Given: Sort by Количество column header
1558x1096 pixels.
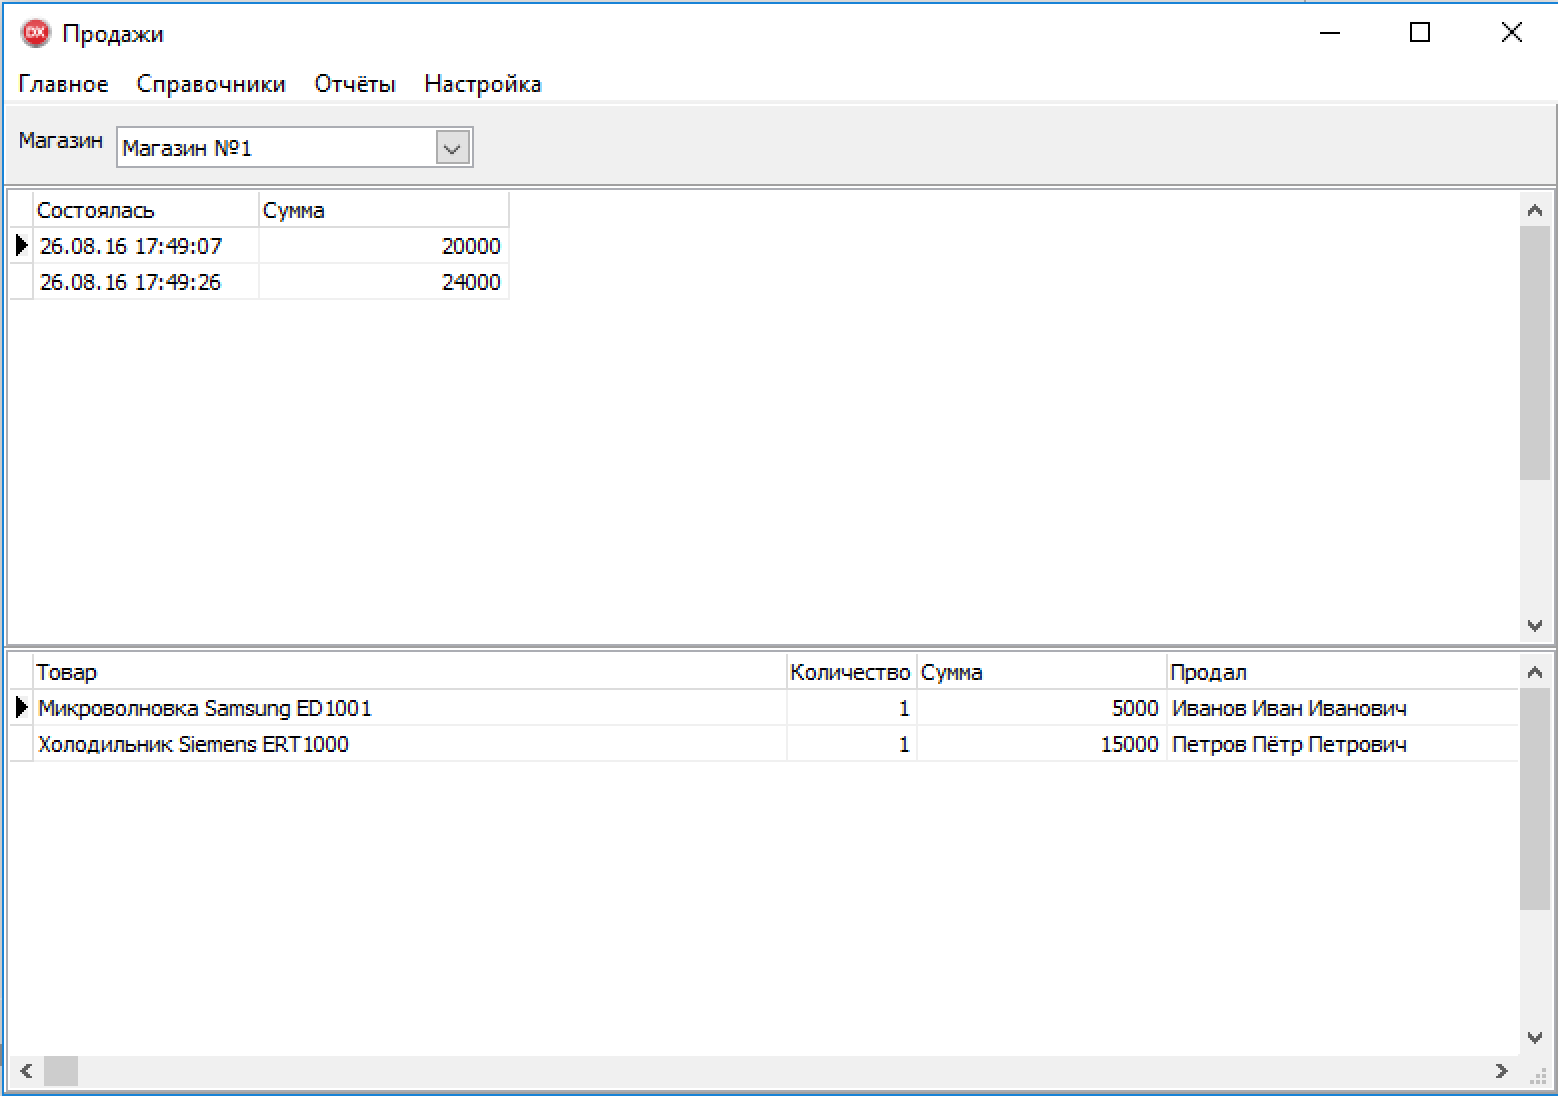Looking at the screenshot, I should pyautogui.click(x=852, y=672).
